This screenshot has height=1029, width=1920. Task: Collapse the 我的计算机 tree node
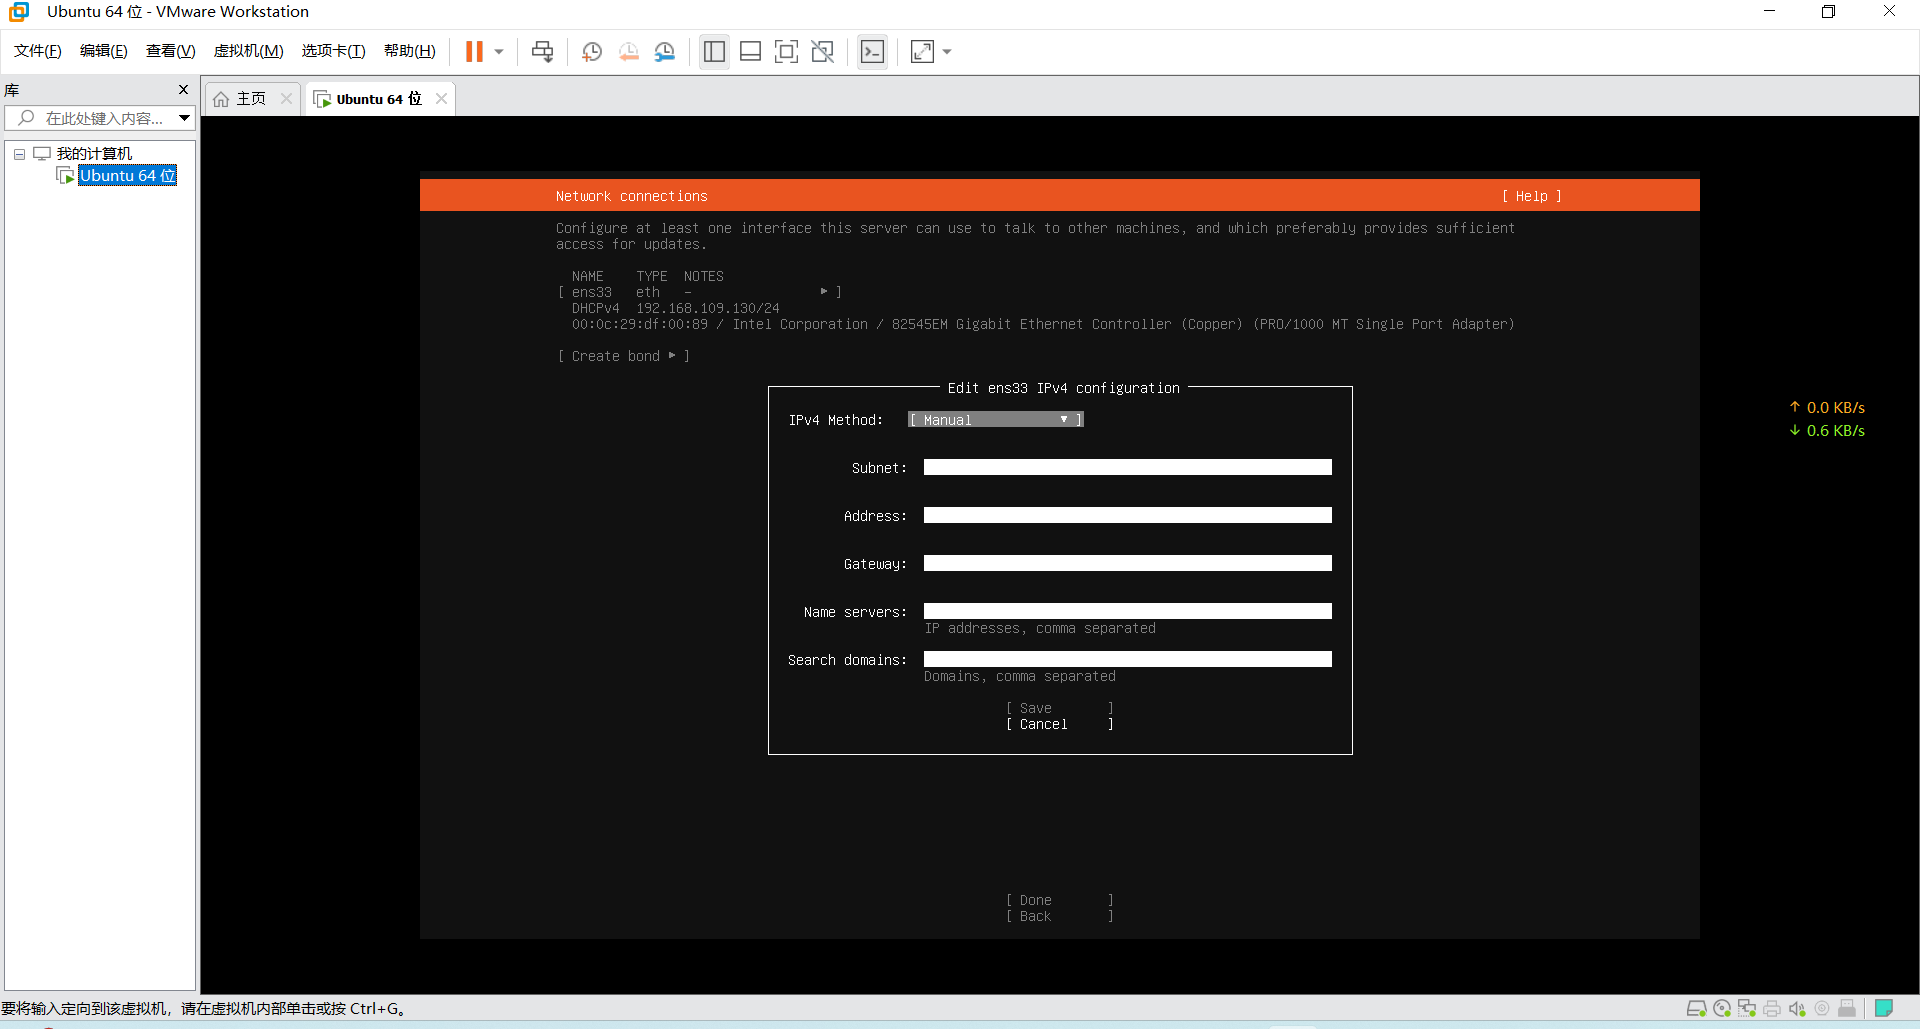pos(19,154)
